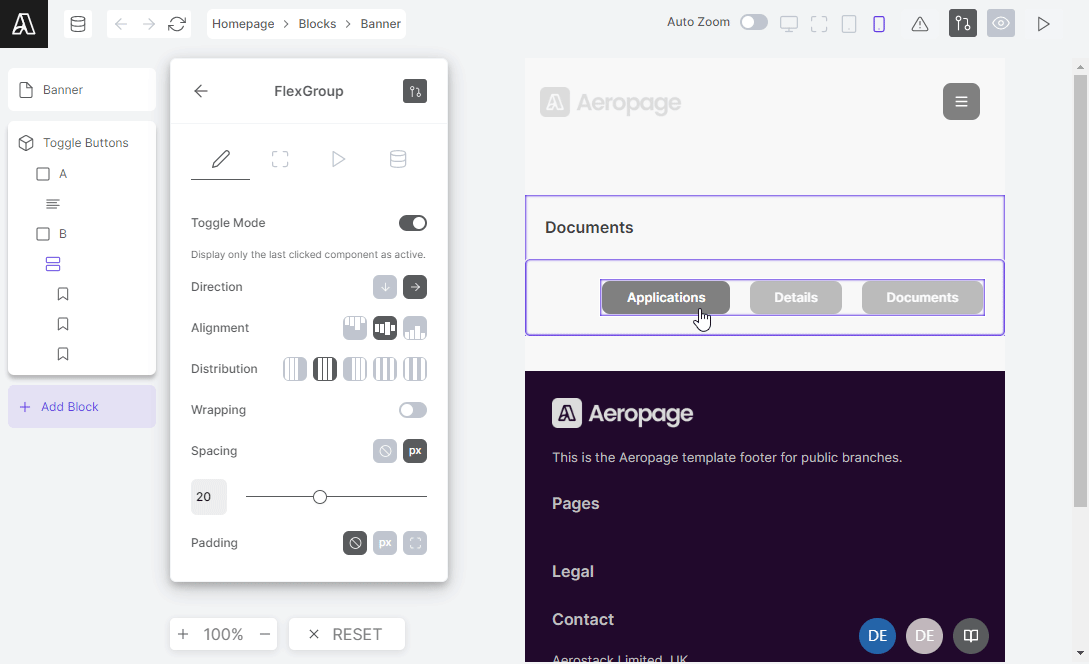The image size is (1089, 664).
Task: Go back with the undo arrow
Action: (121, 24)
